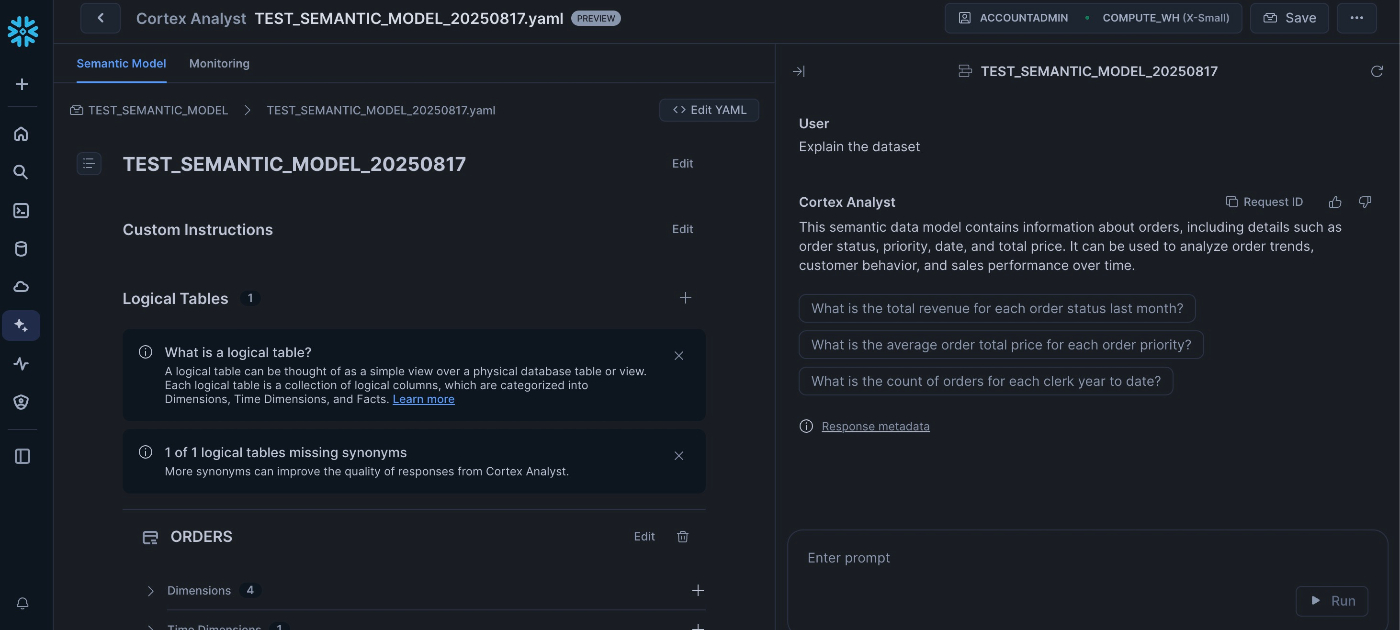The image size is (1400, 630).
Task: Select suggestion about count of orders per clerk
Action: pos(986,381)
